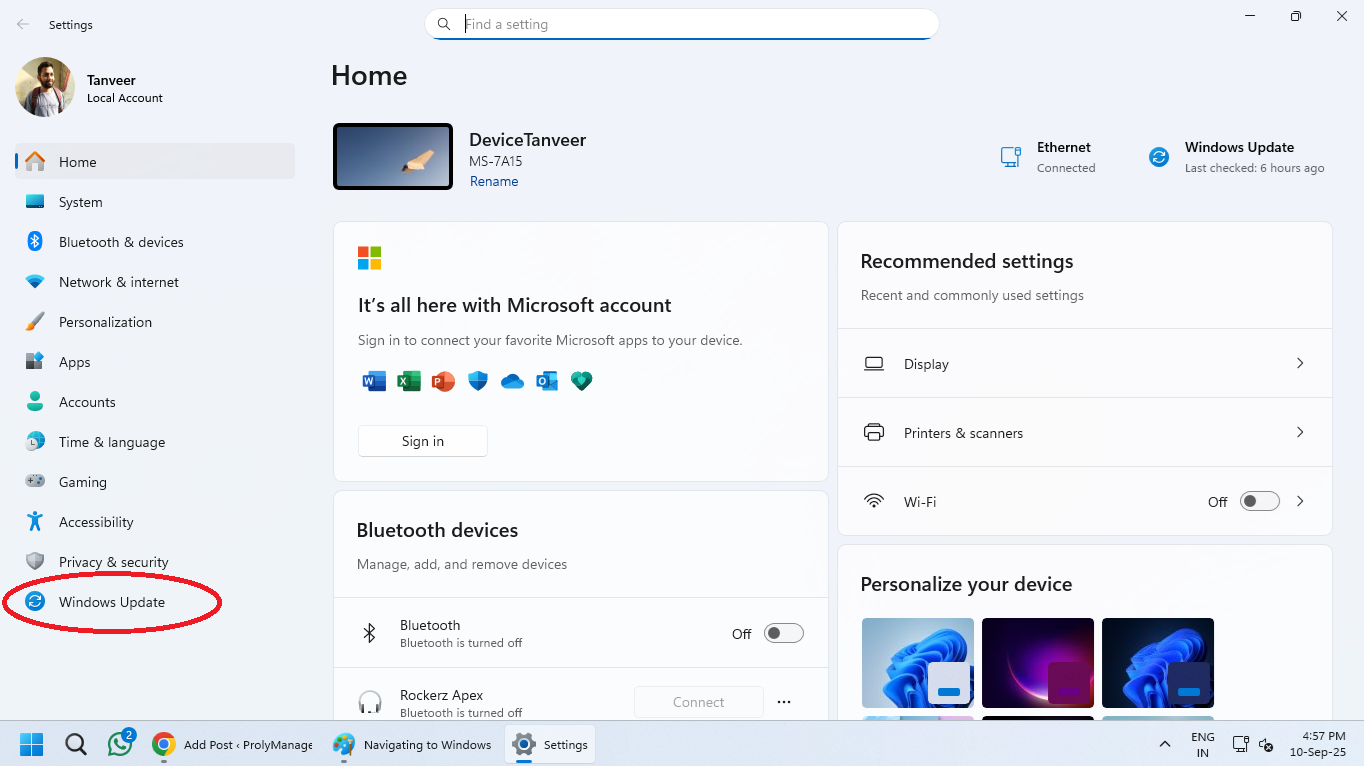This screenshot has height=766, width=1364.
Task: Open WhatsApp from the taskbar
Action: 120,744
